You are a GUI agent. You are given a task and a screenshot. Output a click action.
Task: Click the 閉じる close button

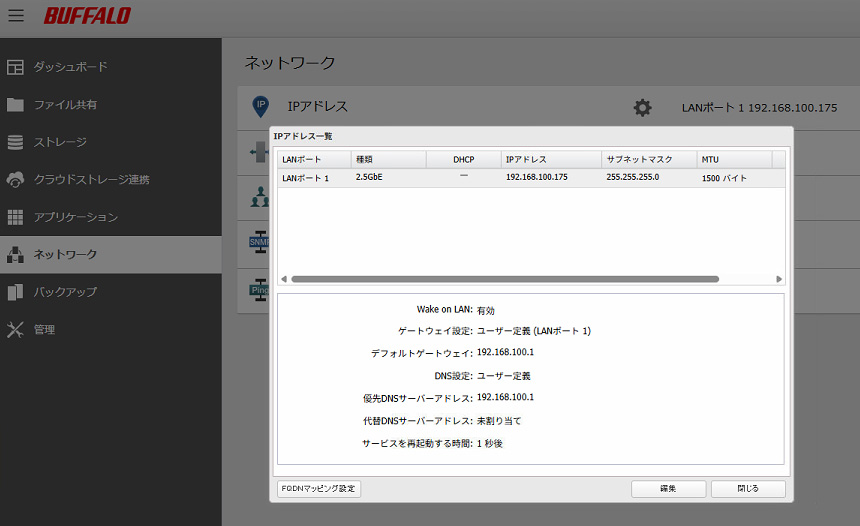coord(748,489)
